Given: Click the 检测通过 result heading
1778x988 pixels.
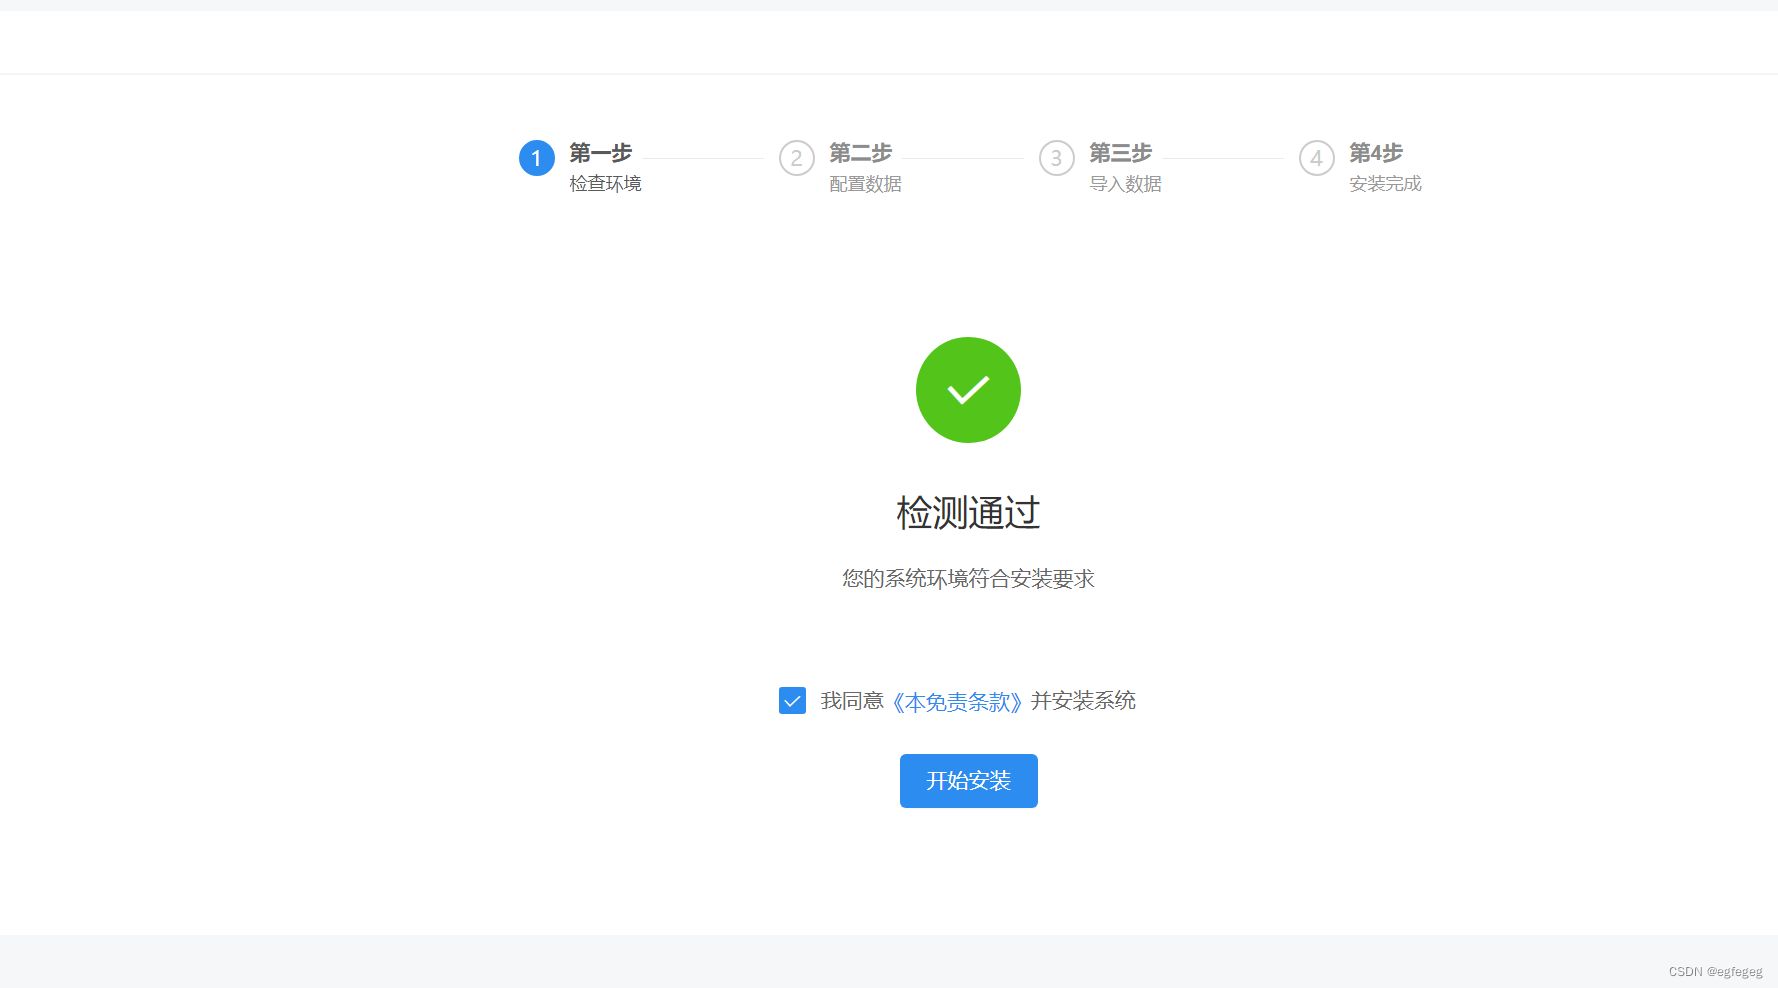Looking at the screenshot, I should [967, 513].
